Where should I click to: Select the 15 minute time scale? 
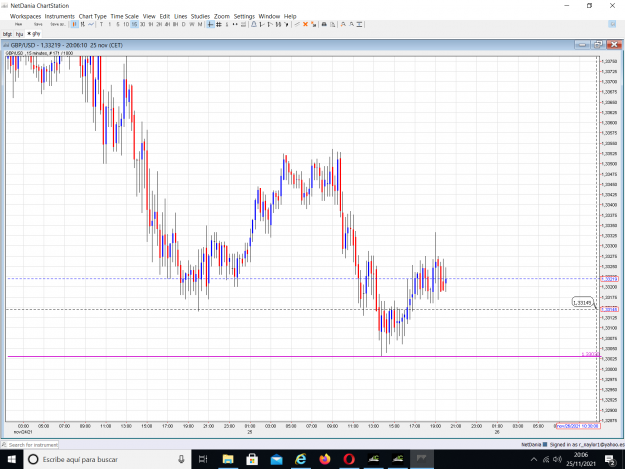click(134, 24)
